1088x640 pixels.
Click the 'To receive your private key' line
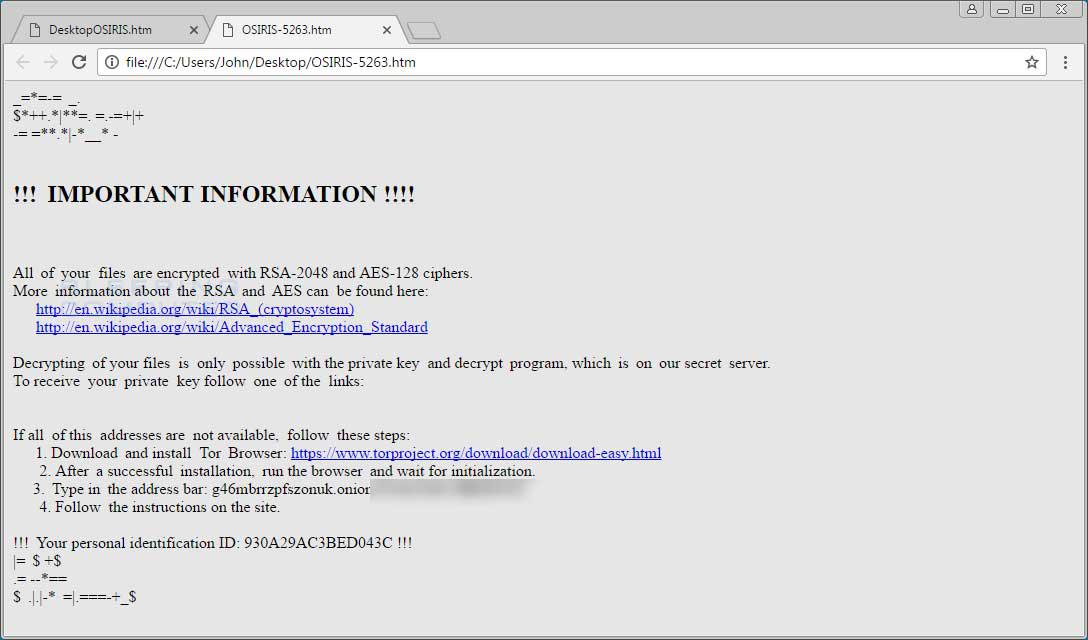[188, 381]
